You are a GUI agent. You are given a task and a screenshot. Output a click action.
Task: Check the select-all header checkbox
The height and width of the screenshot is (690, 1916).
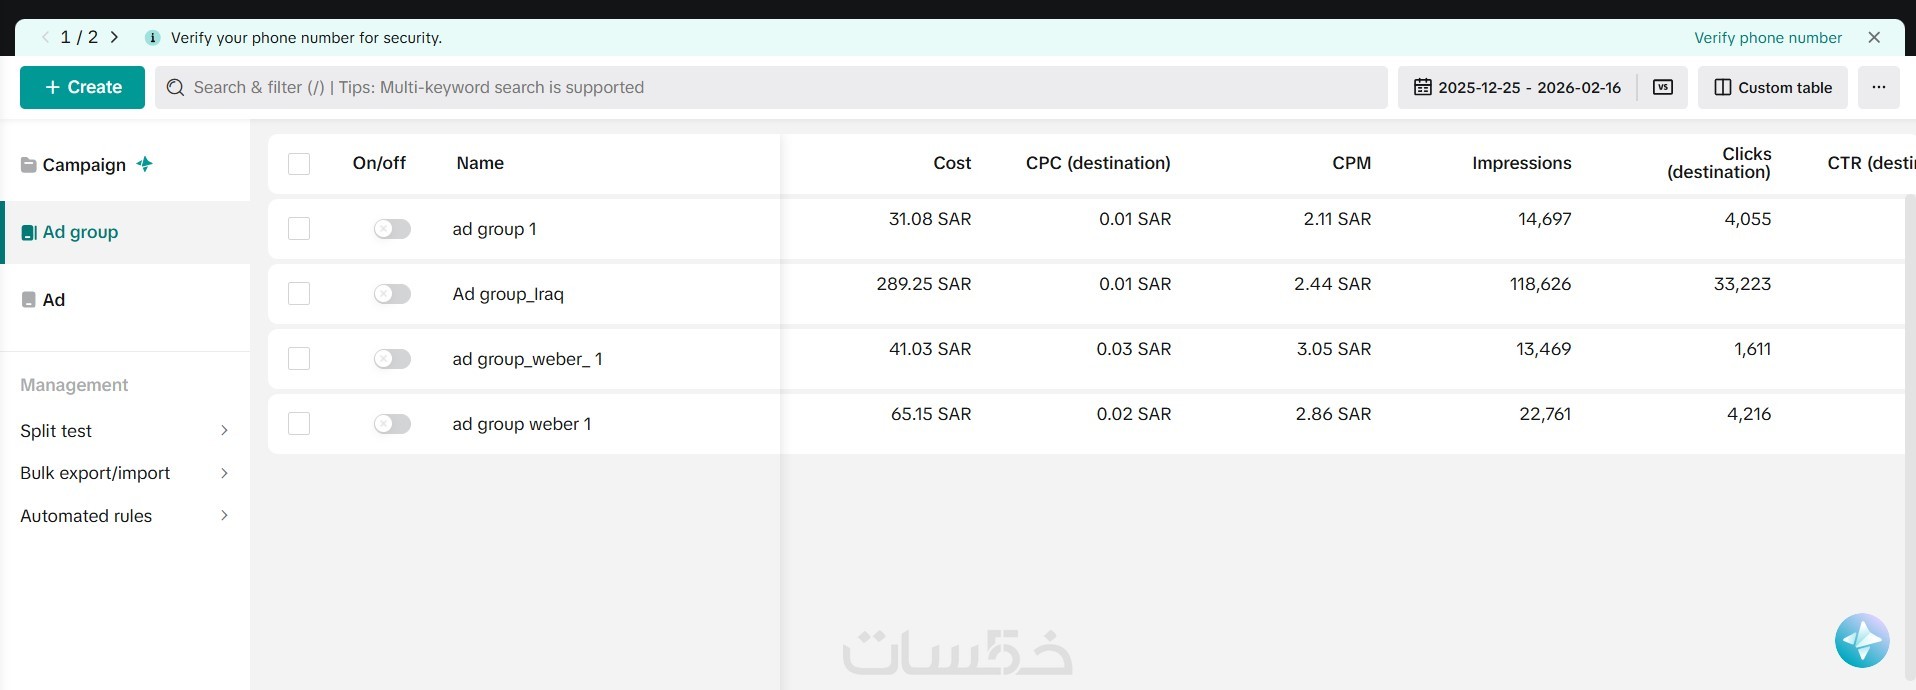(299, 164)
